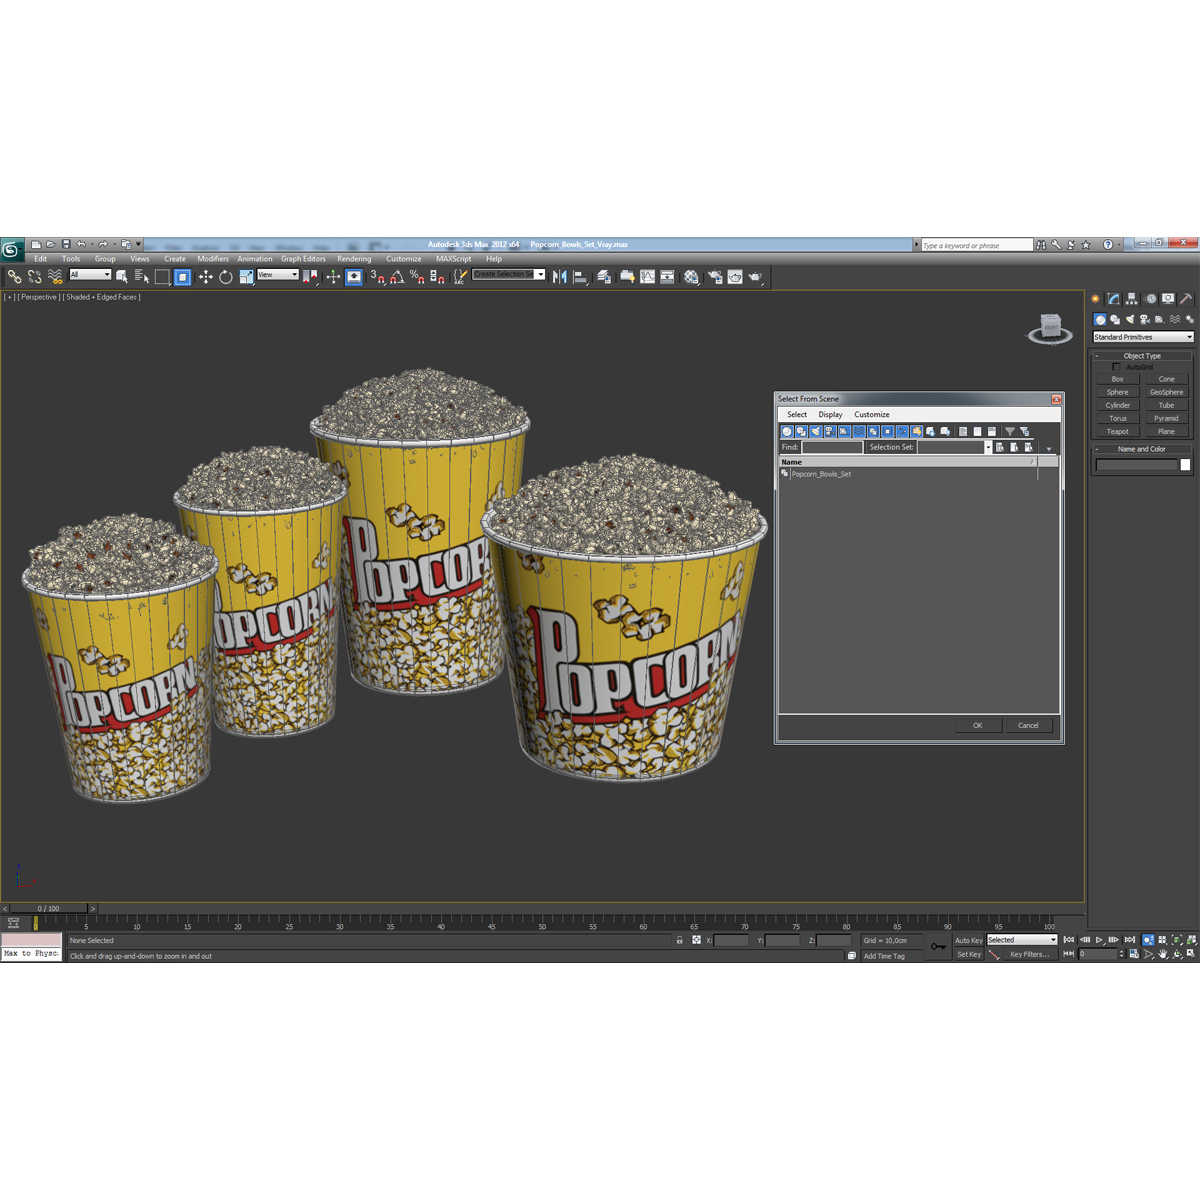Create a Teapot primitive

click(x=1116, y=431)
